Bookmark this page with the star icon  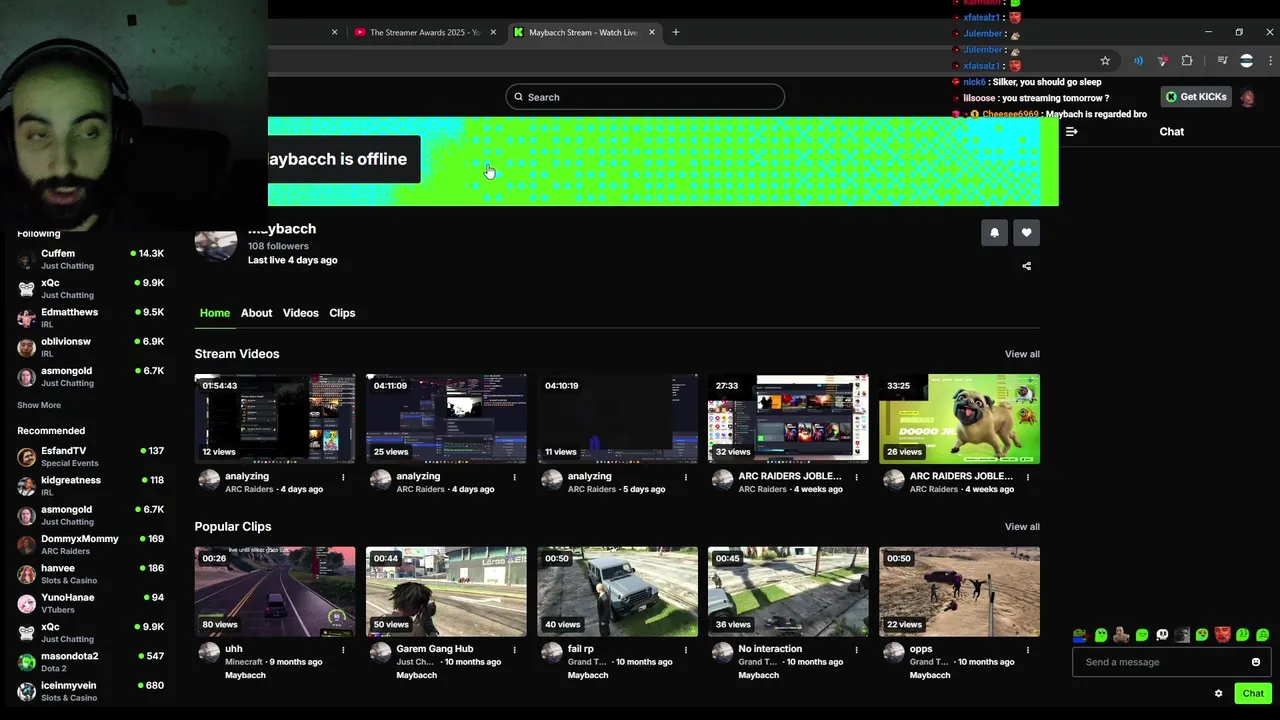click(x=1105, y=61)
